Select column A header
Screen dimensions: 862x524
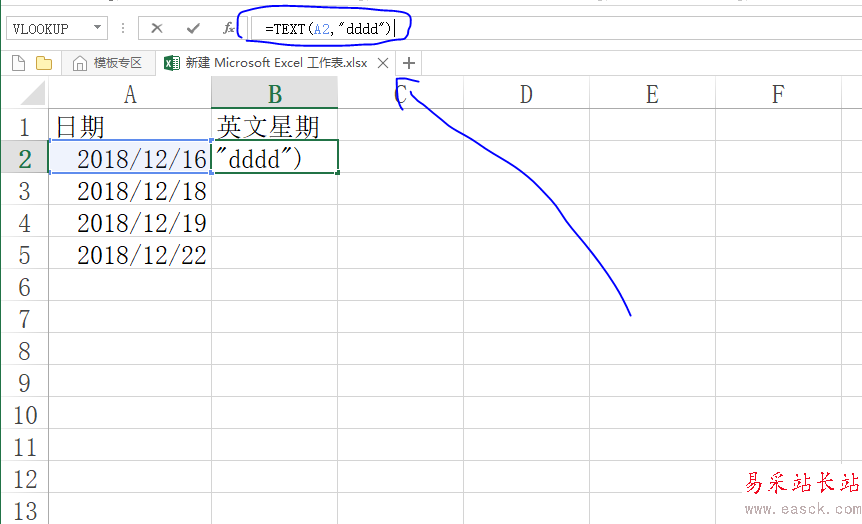(x=130, y=93)
